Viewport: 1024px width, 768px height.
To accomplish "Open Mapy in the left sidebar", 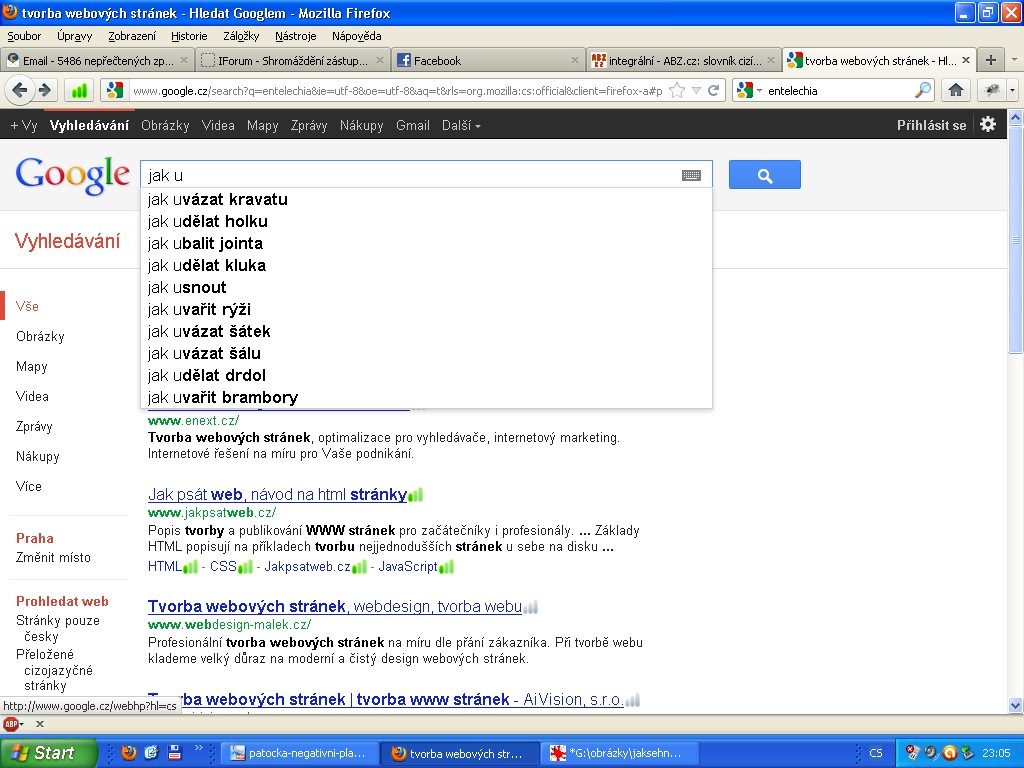I will click(x=32, y=366).
